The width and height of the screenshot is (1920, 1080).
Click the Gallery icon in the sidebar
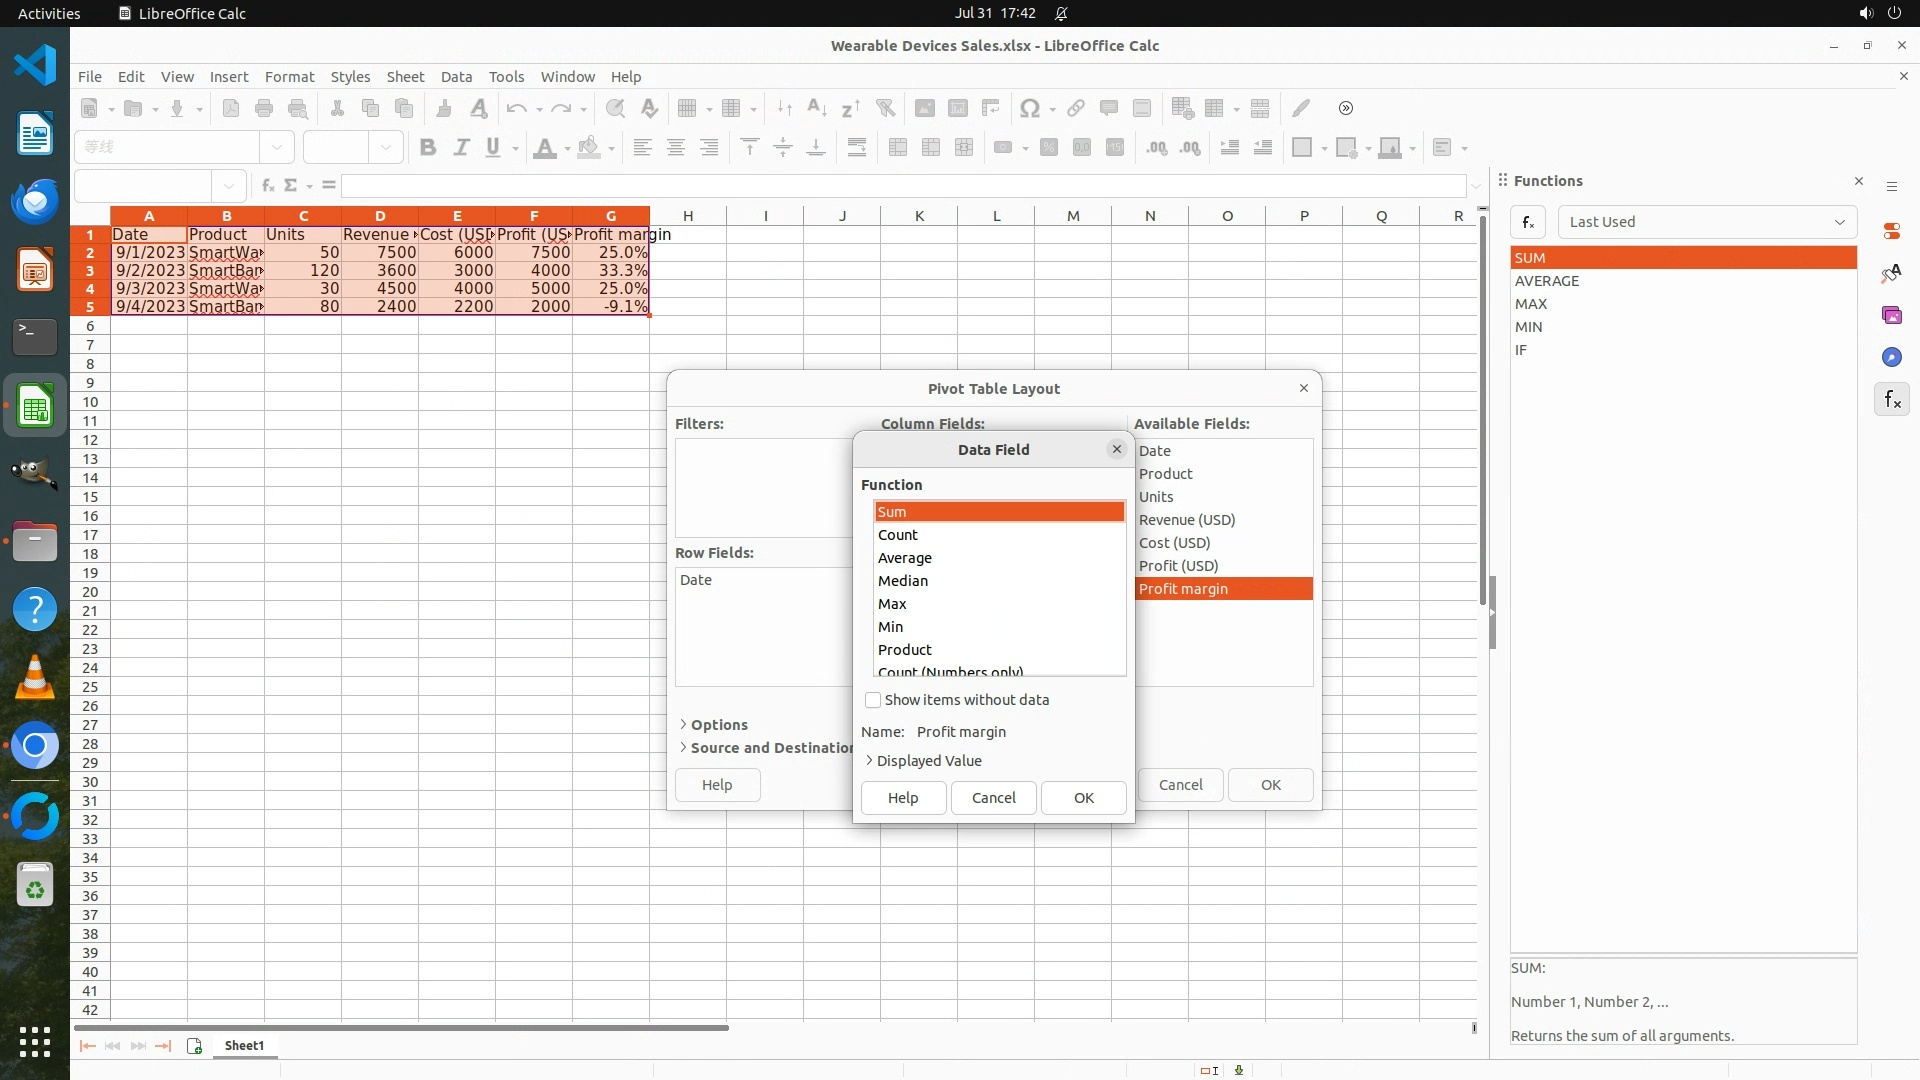click(1891, 316)
